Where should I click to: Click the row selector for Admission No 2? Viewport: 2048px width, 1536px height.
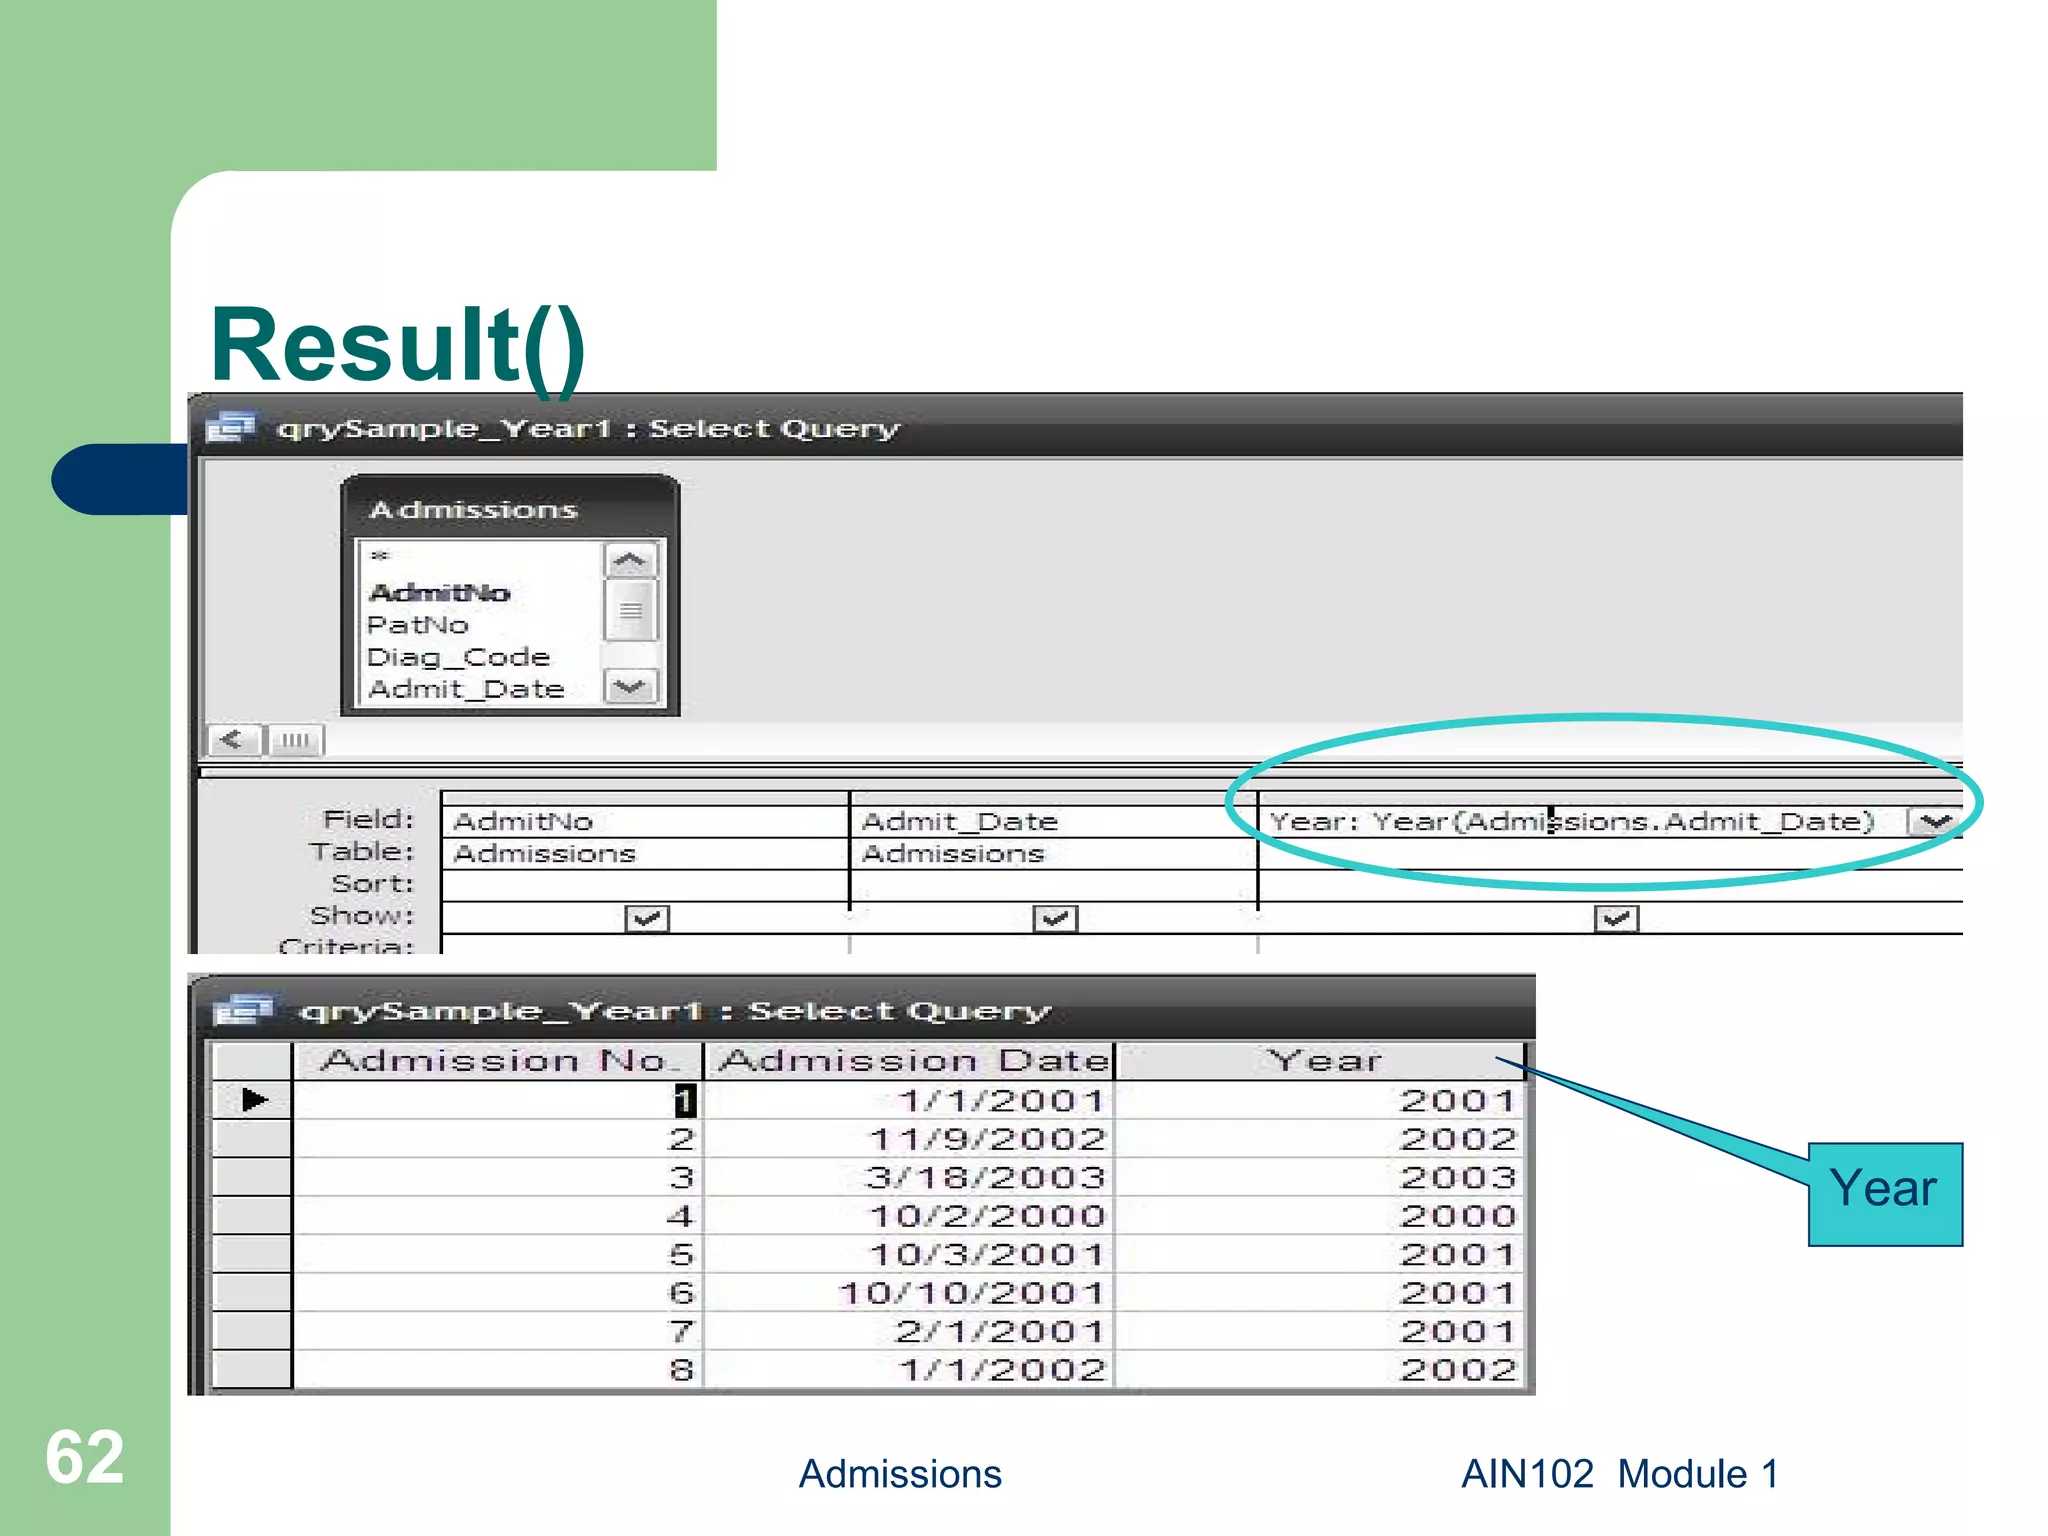click(252, 1139)
